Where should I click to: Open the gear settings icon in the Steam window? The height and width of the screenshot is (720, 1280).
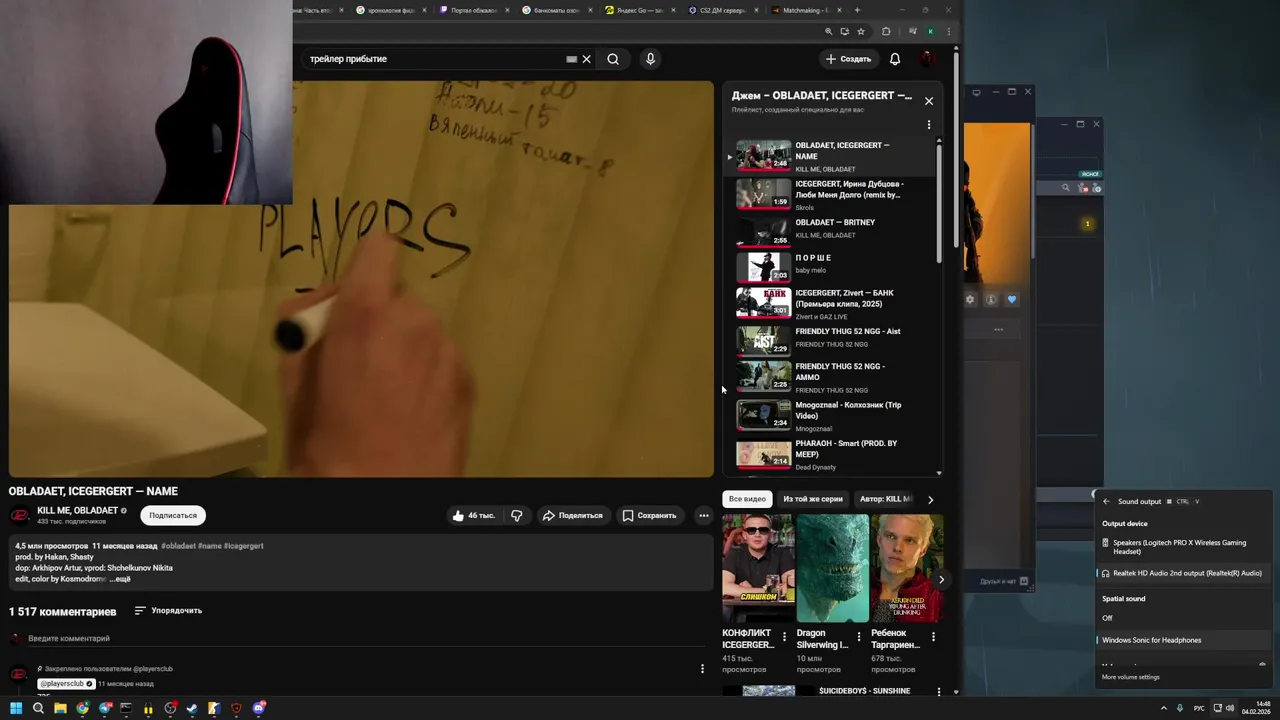[970, 300]
